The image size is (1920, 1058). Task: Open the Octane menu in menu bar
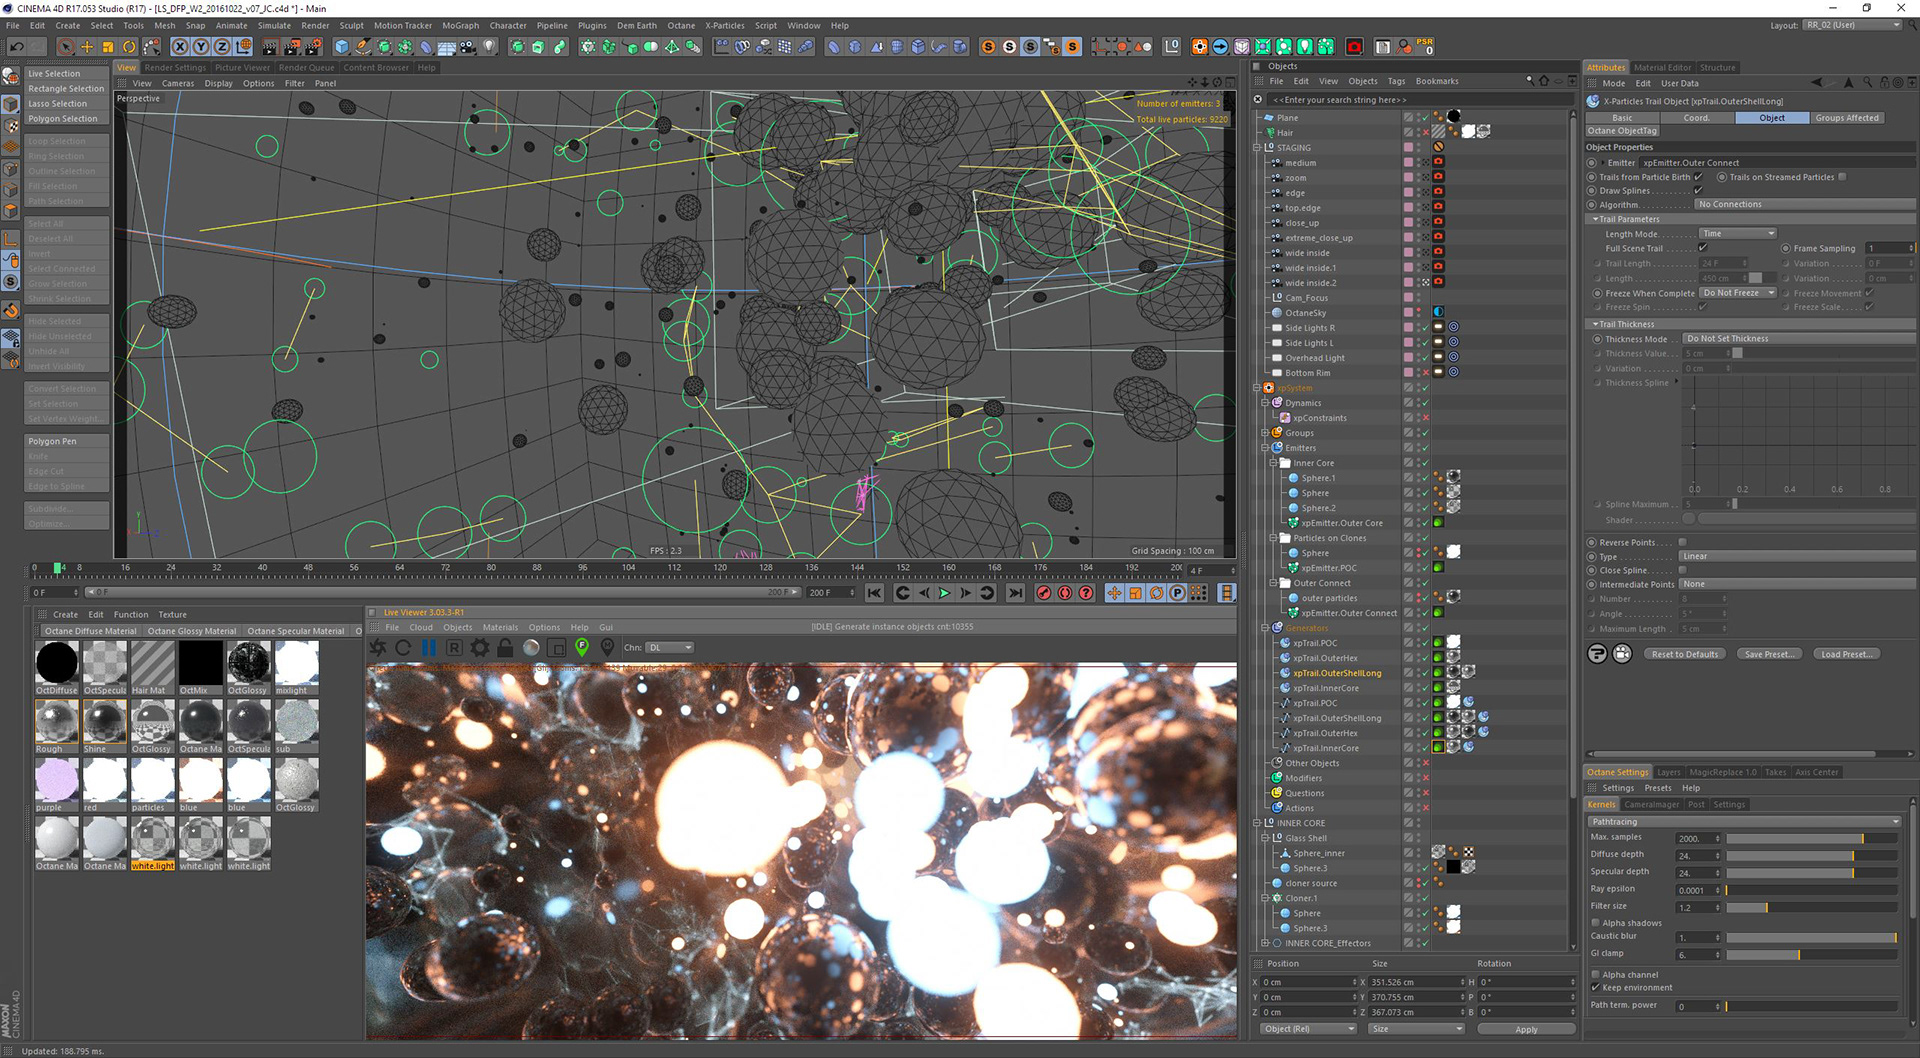[681, 26]
